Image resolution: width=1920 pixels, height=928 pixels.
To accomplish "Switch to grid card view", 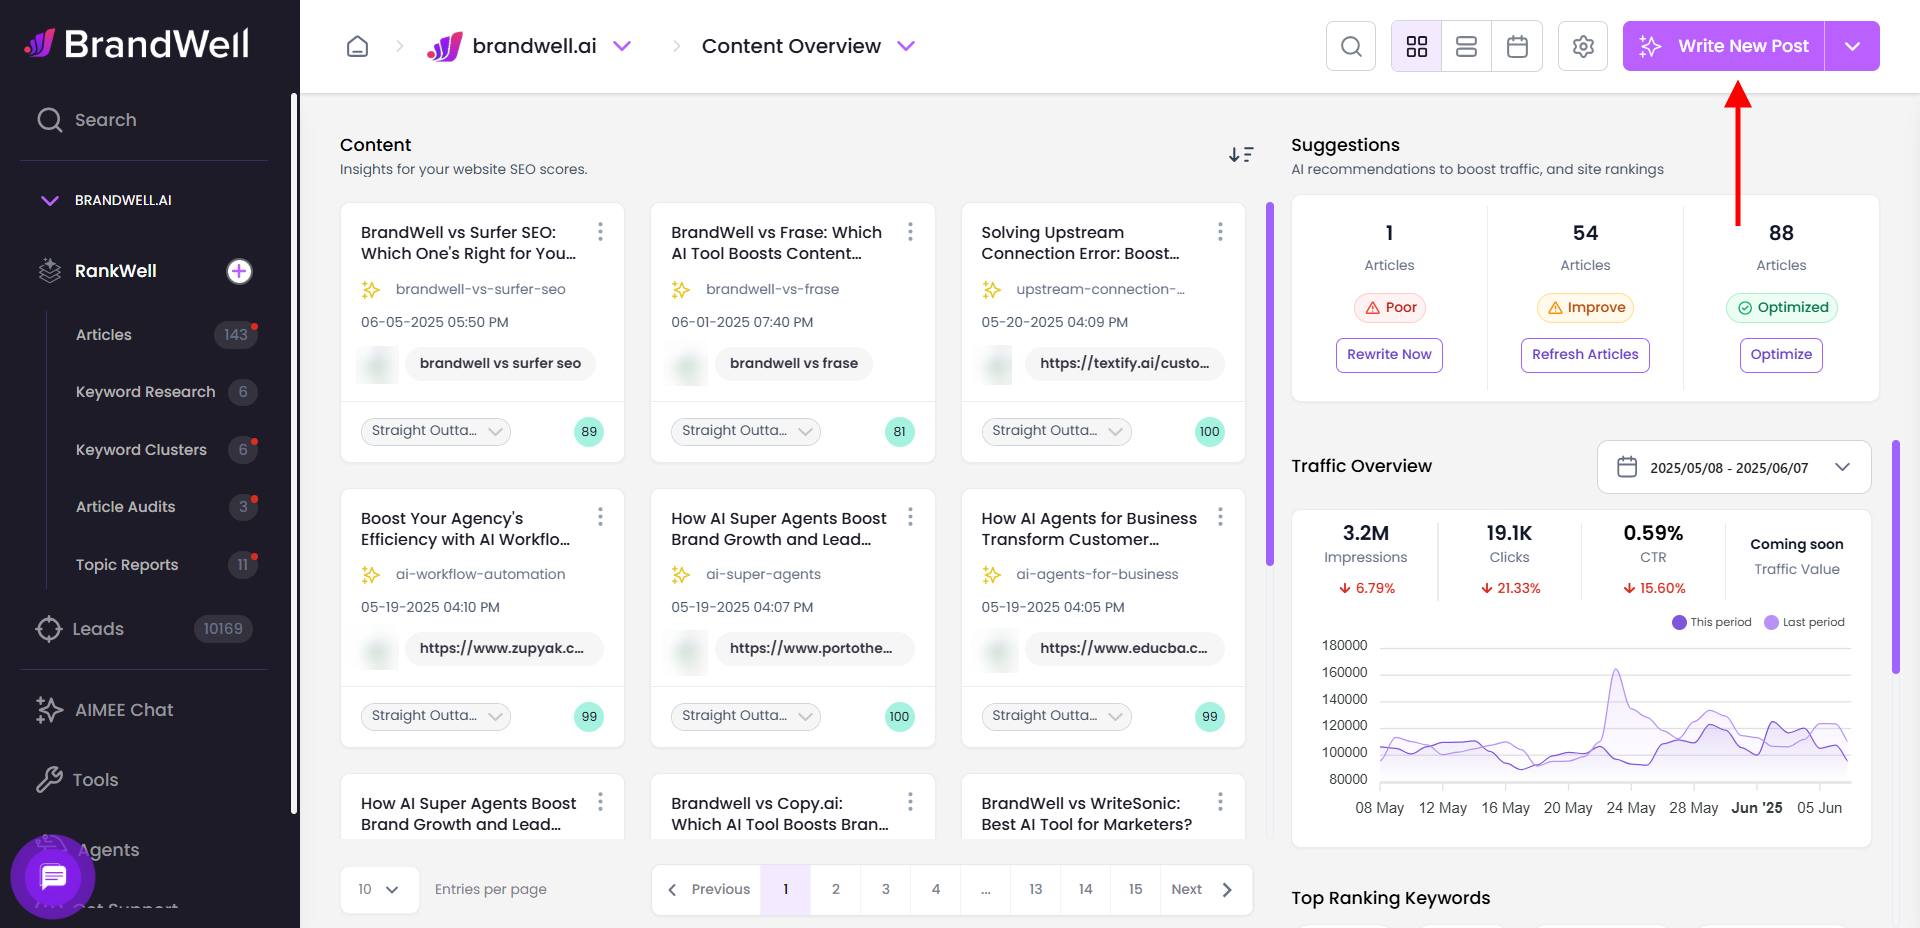I will coord(1416,46).
